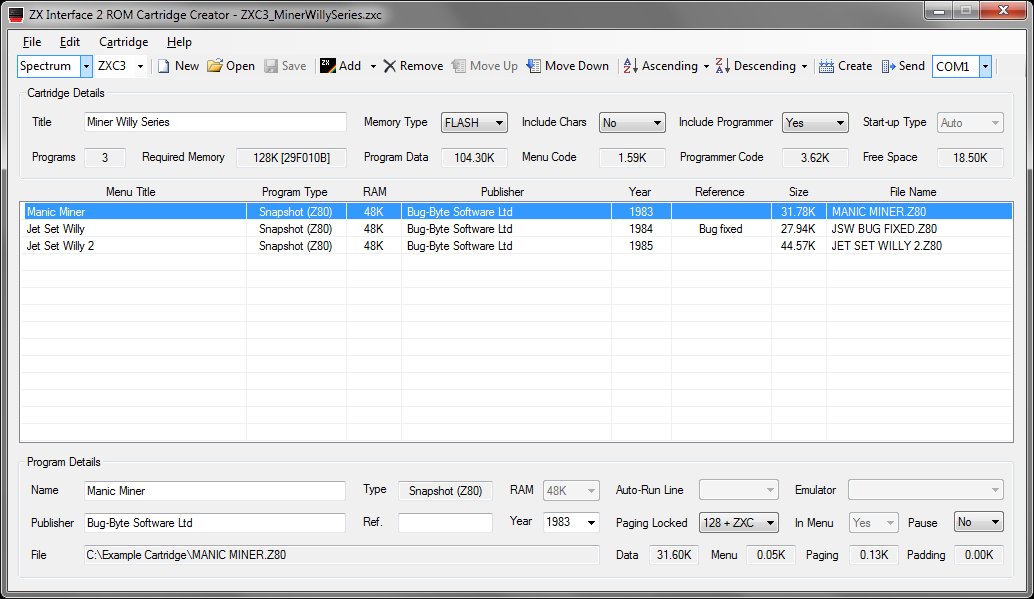1034x599 pixels.
Task: Click the ZX Add program icon
Action: [x=328, y=66]
